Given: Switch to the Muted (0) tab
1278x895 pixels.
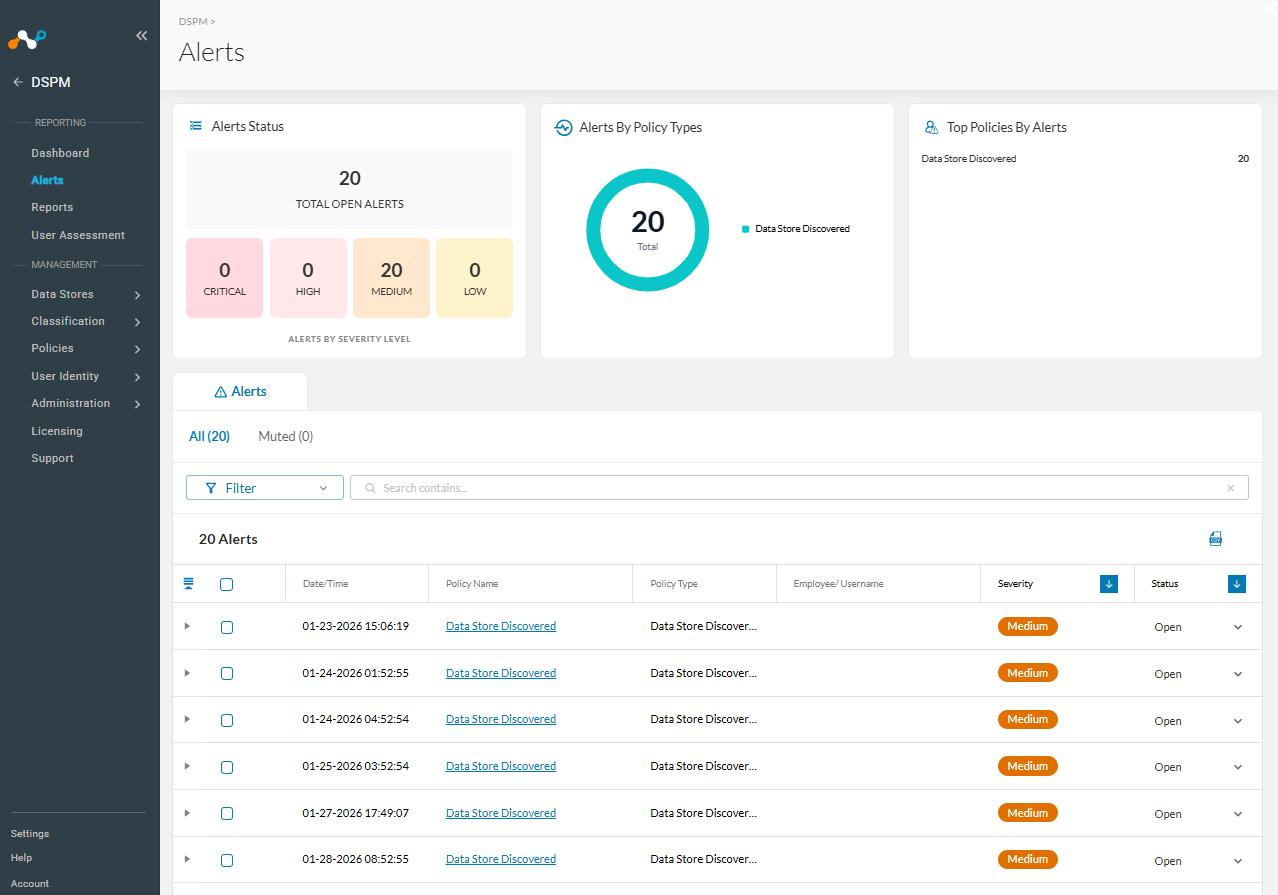Looking at the screenshot, I should (286, 436).
